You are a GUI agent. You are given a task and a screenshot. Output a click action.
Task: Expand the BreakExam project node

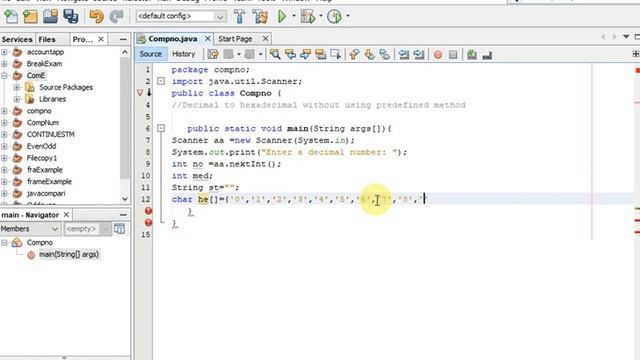click(4, 64)
